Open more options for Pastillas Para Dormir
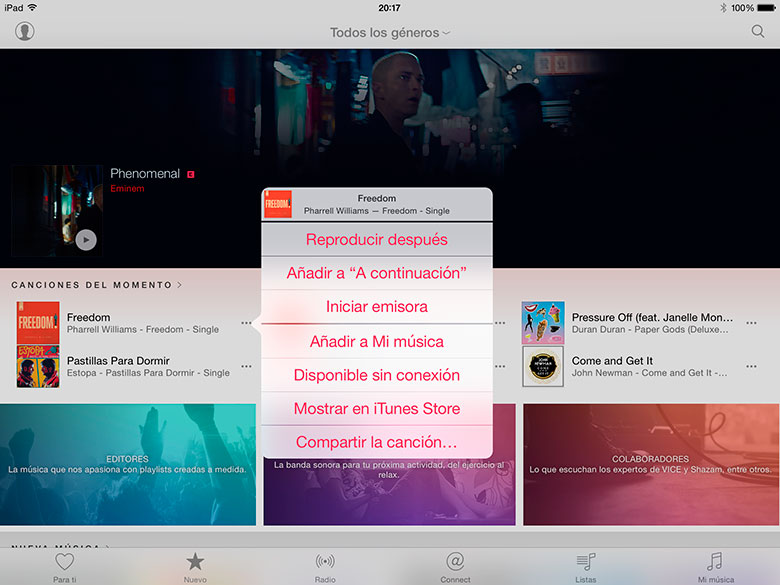The height and width of the screenshot is (585, 780). tap(246, 366)
